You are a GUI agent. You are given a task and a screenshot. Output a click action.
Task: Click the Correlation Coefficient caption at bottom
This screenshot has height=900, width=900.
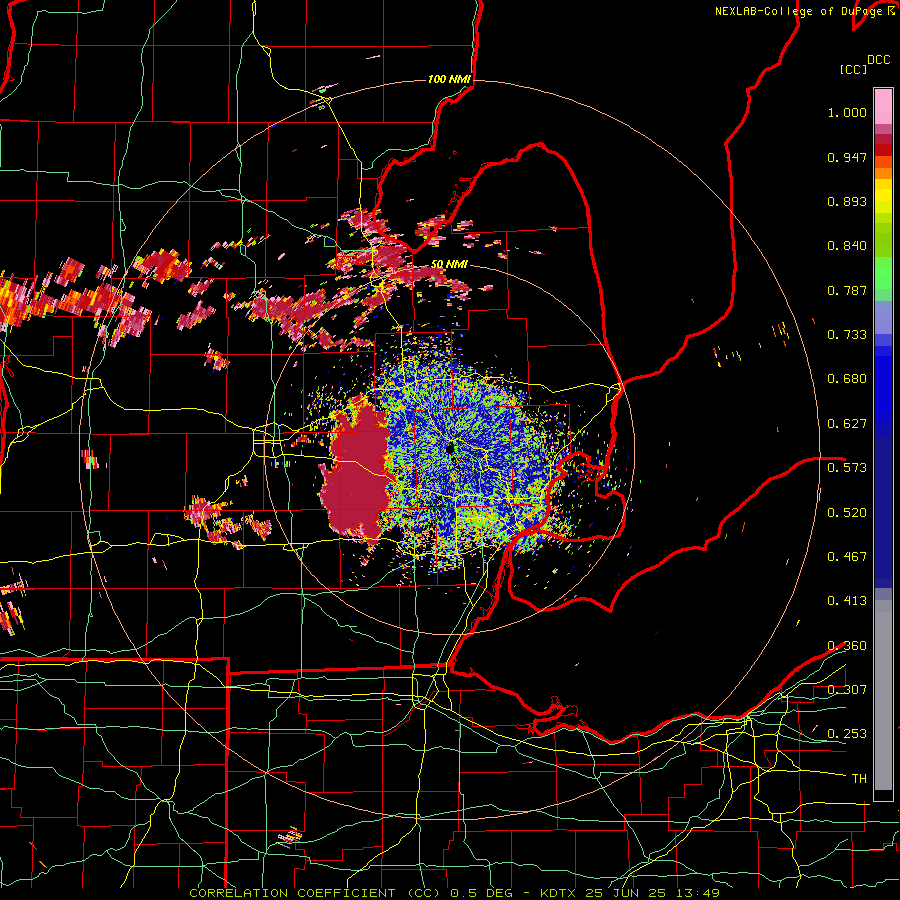click(454, 893)
